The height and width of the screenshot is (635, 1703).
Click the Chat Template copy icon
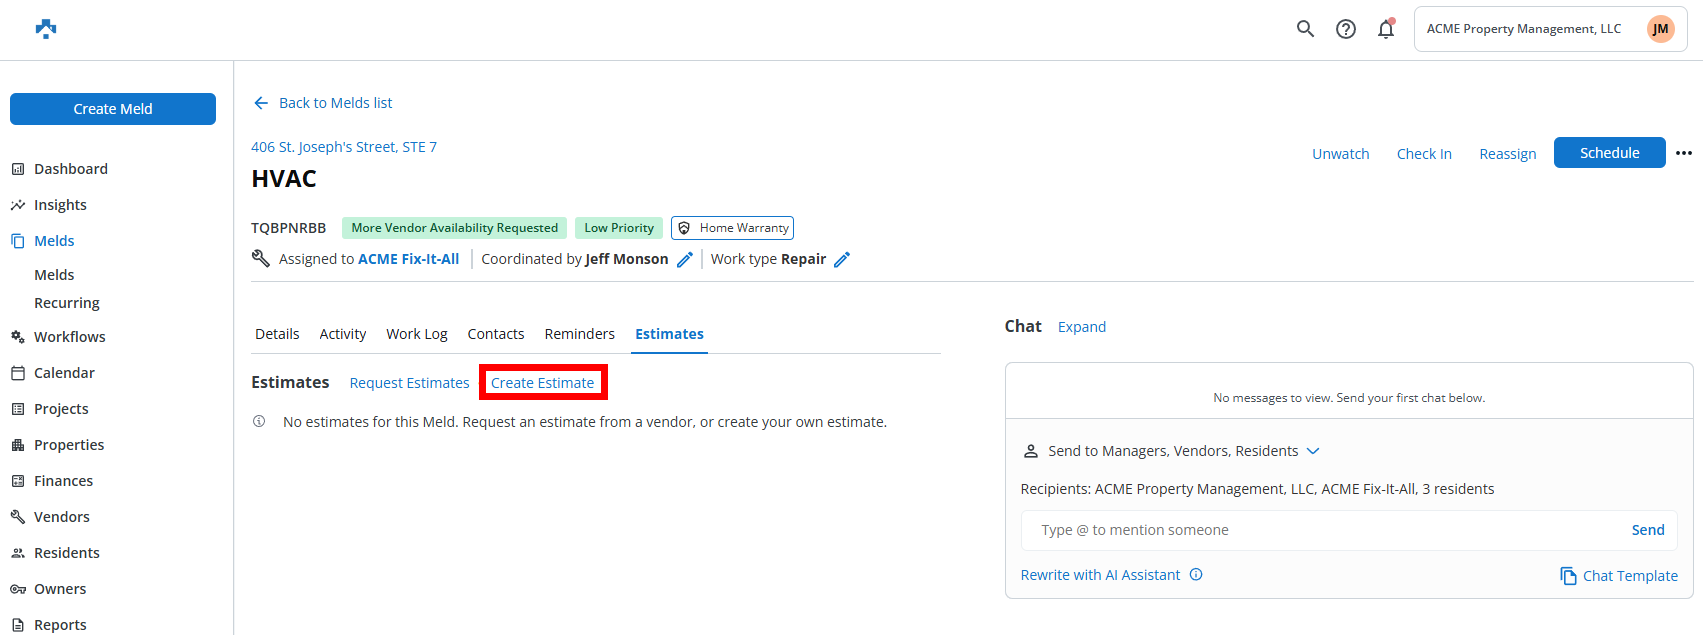[1568, 576]
